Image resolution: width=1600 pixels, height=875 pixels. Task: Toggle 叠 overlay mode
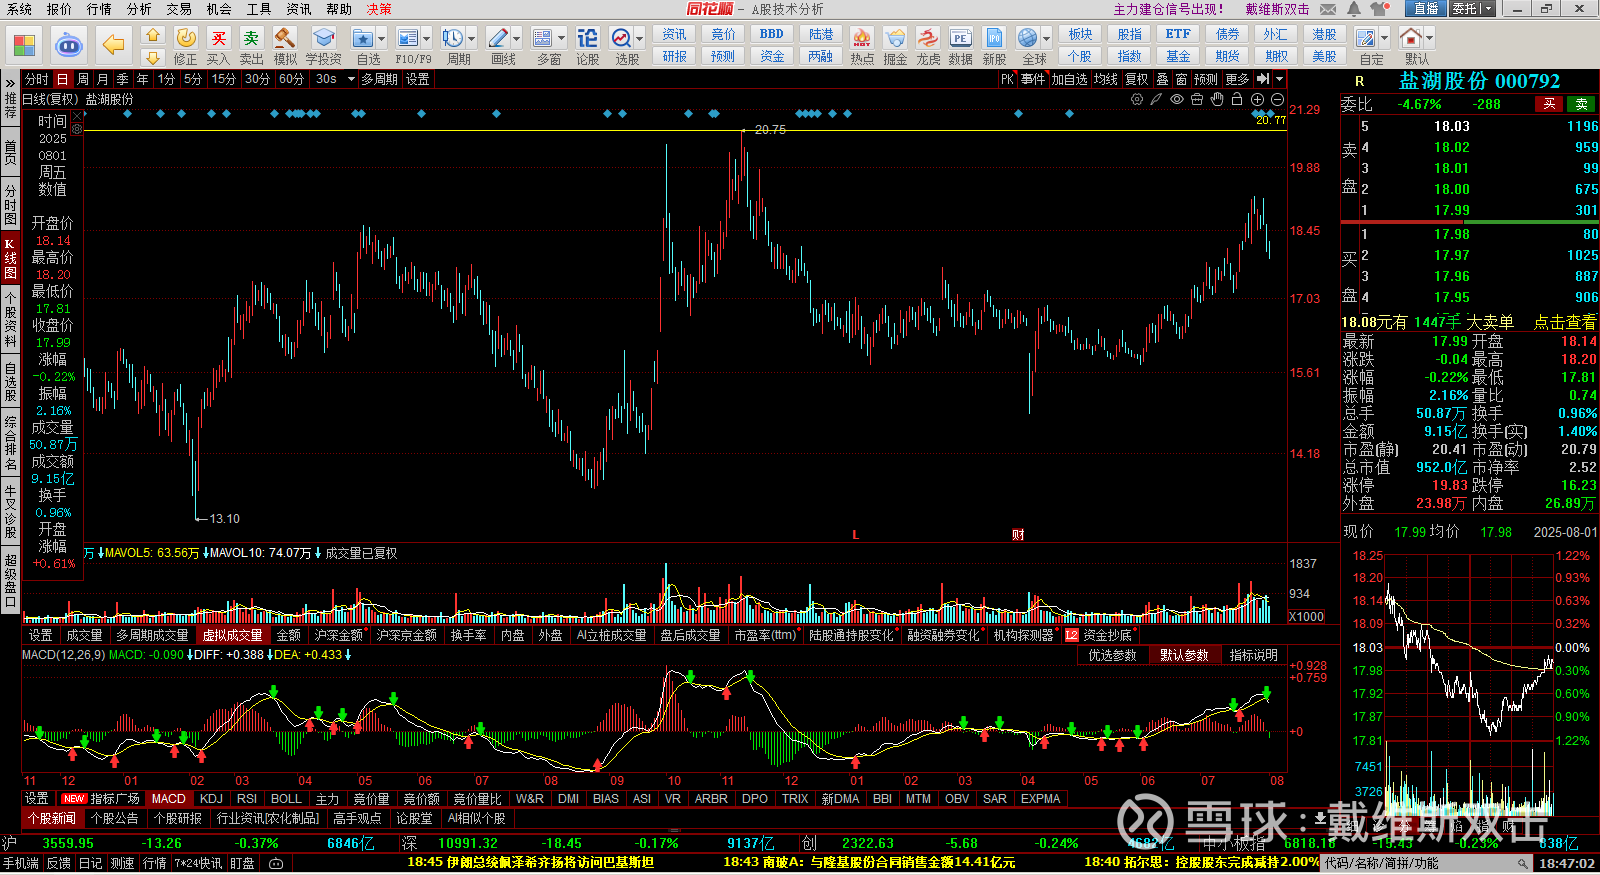click(1162, 79)
